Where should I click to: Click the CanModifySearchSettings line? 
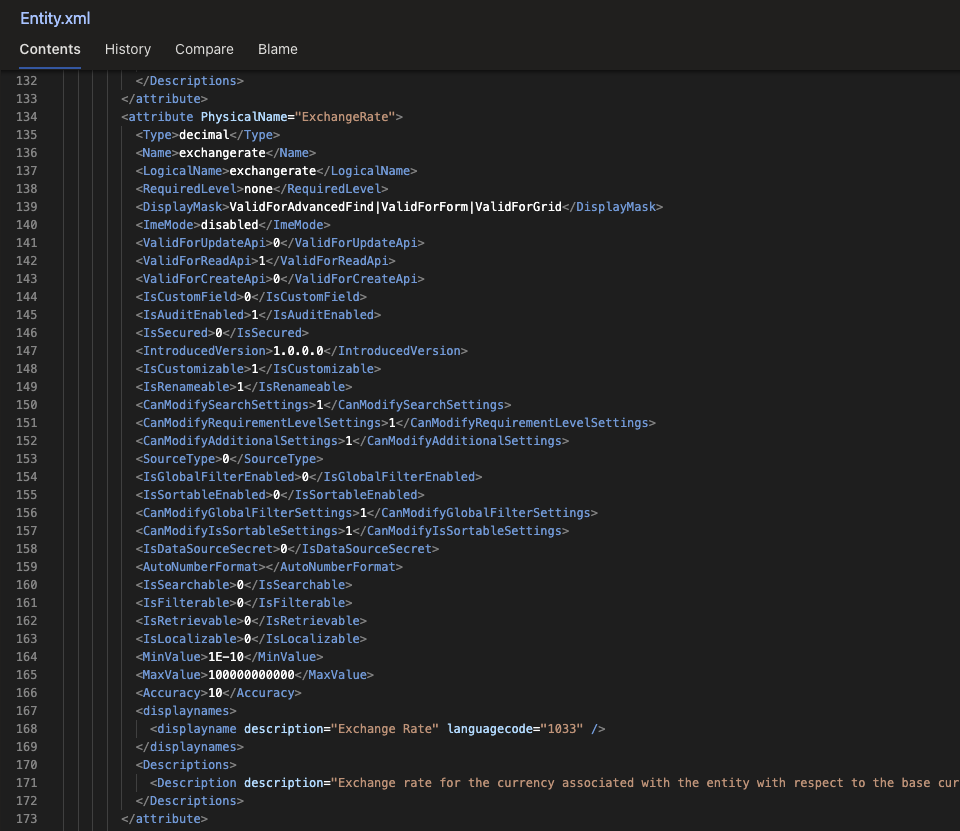coord(323,405)
